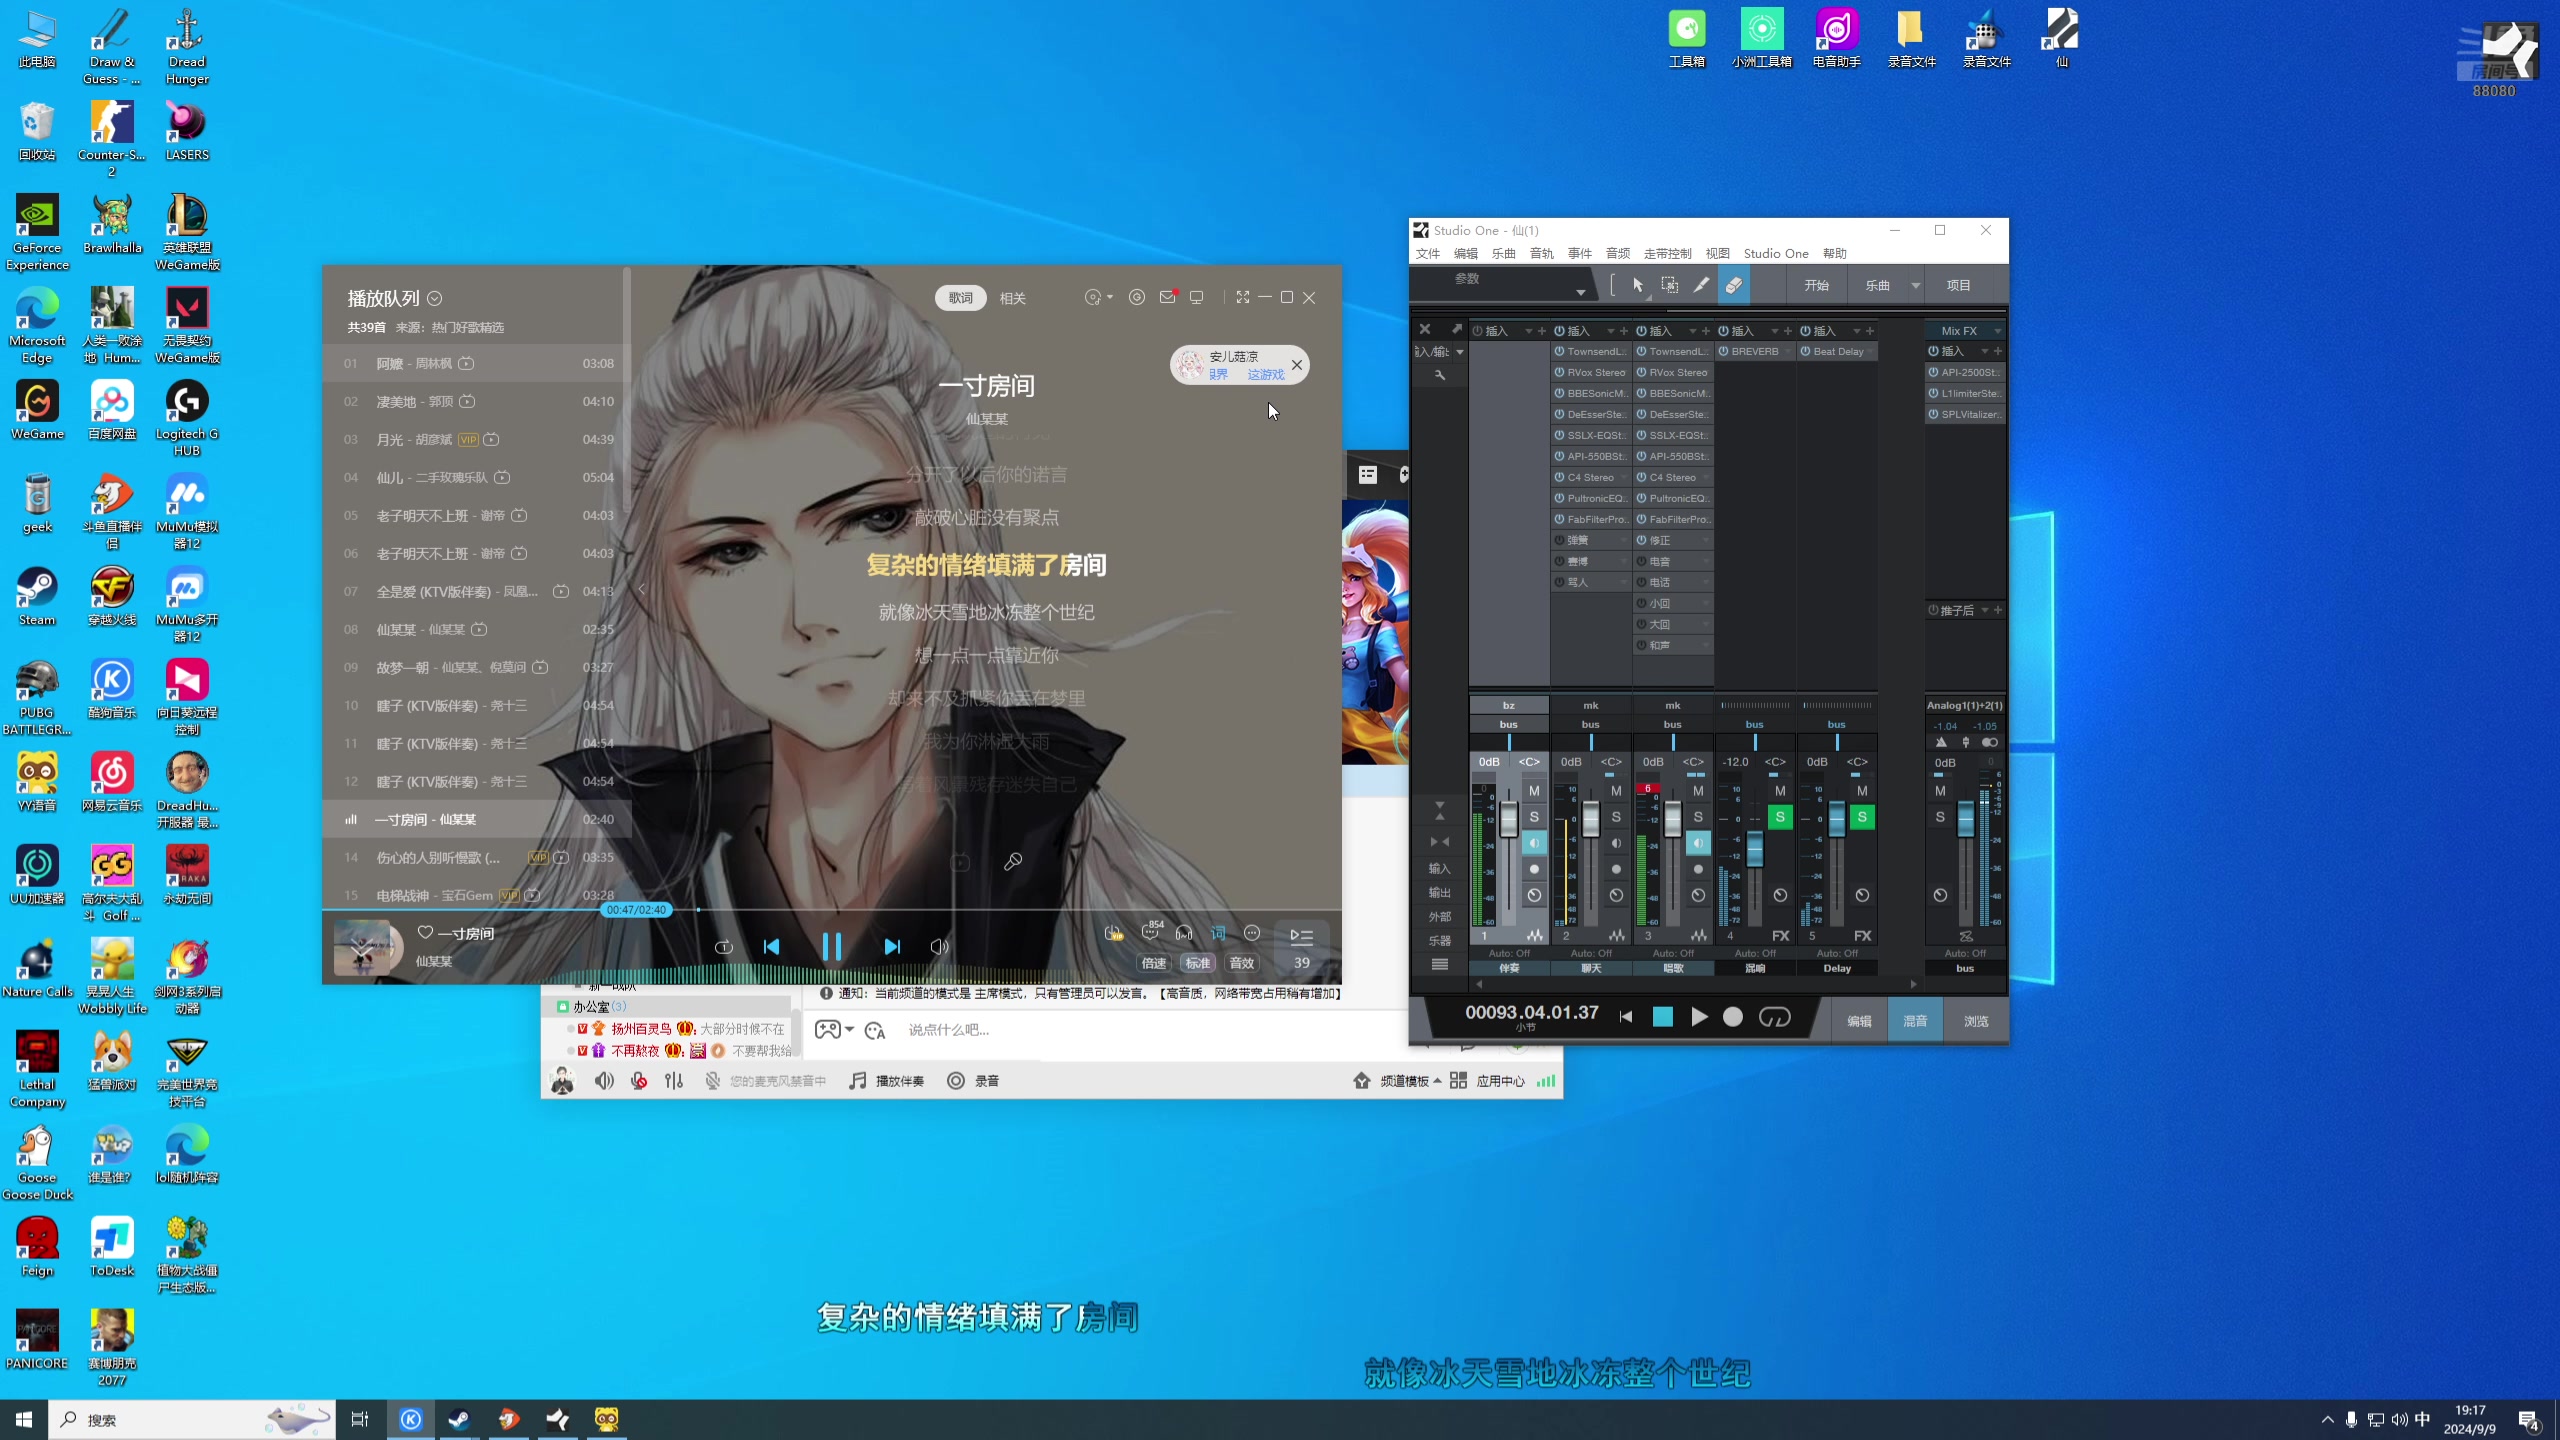The height and width of the screenshot is (1440, 2560).
Task: Select the Eraser tool
Action: click(x=1733, y=285)
